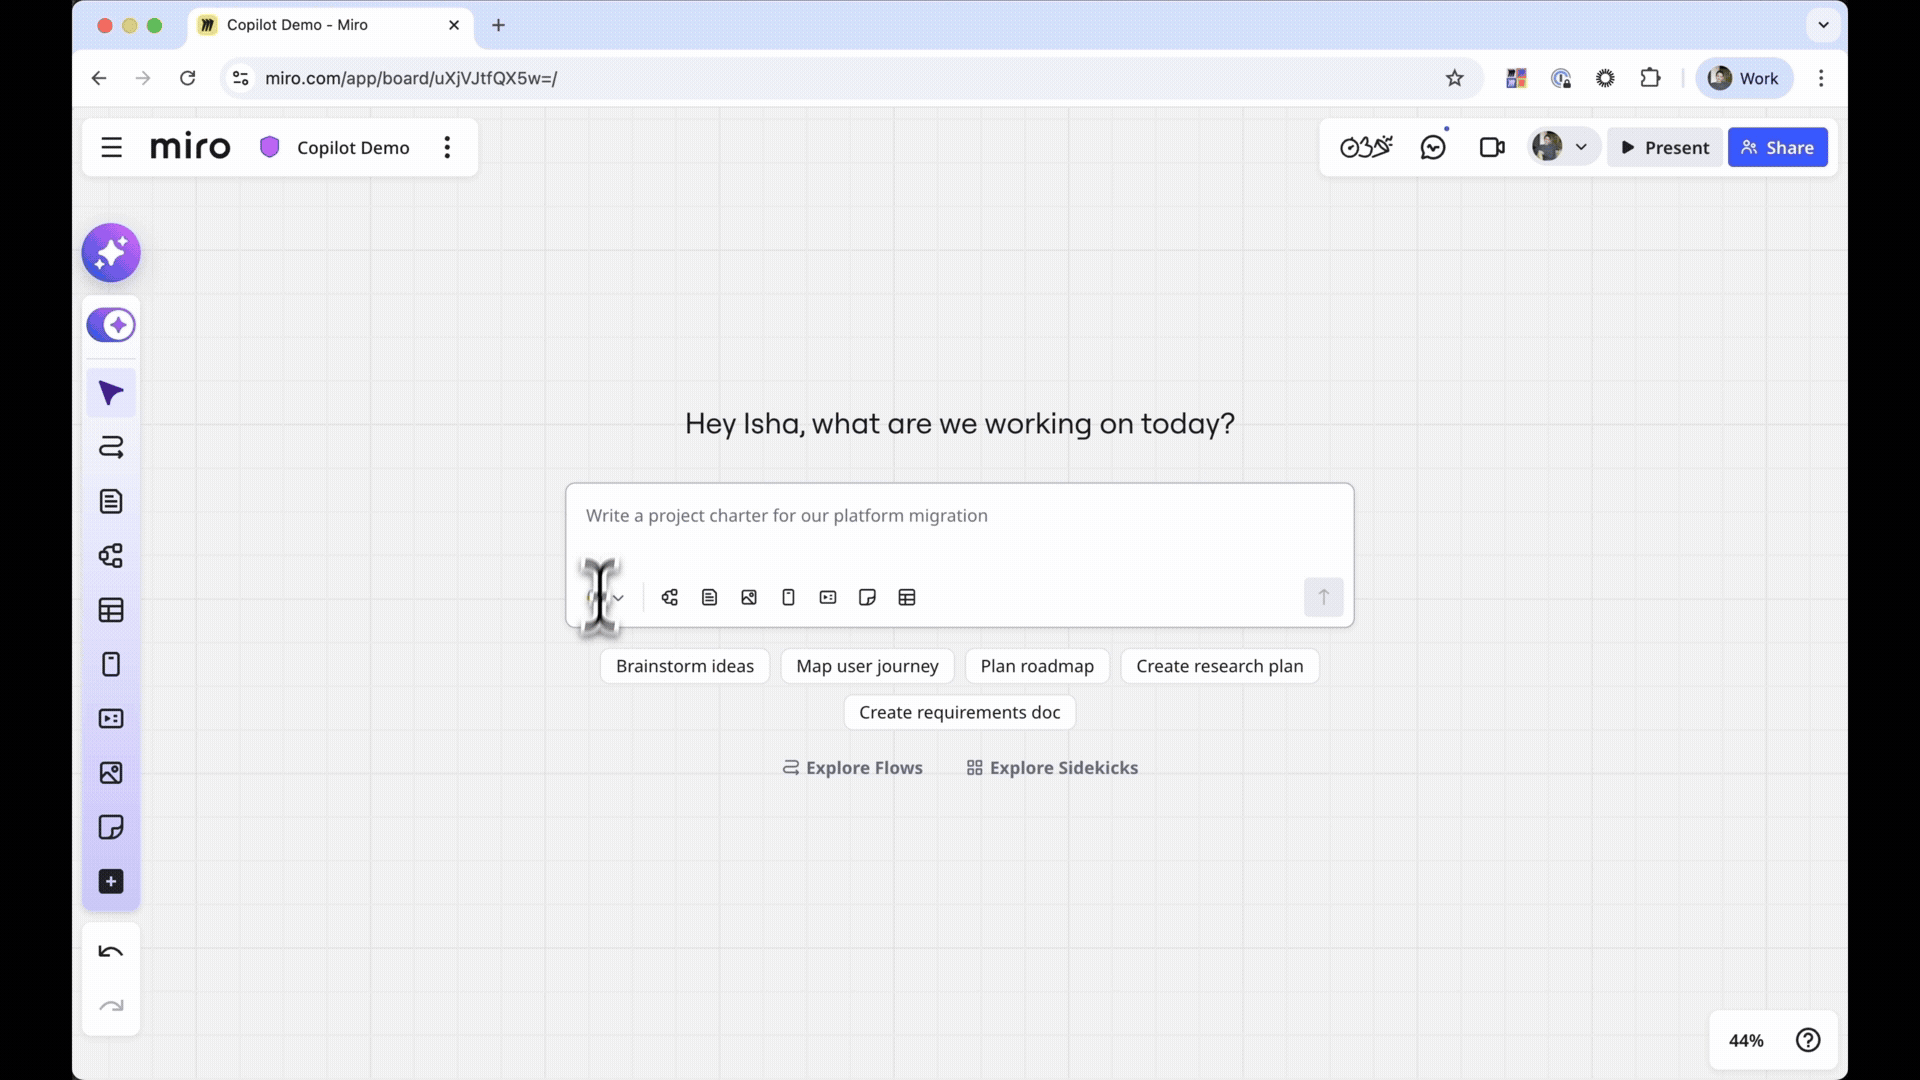Open the main hamburger menu

click(111, 147)
